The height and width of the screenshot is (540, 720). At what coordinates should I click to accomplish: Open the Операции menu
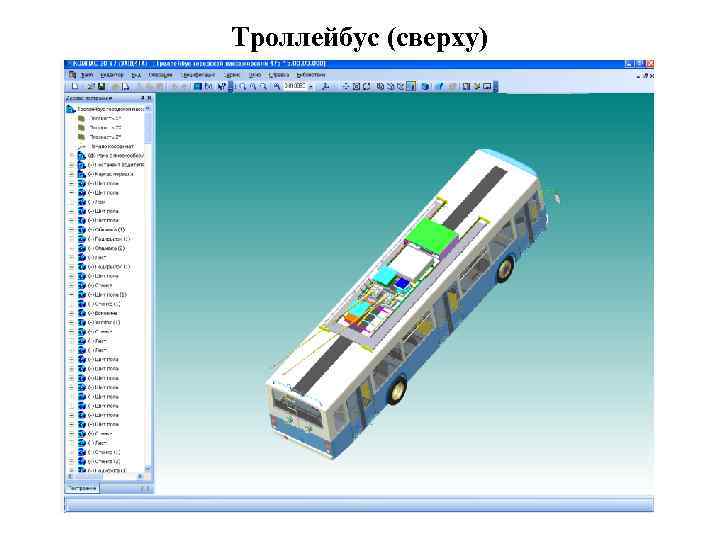tap(160, 75)
